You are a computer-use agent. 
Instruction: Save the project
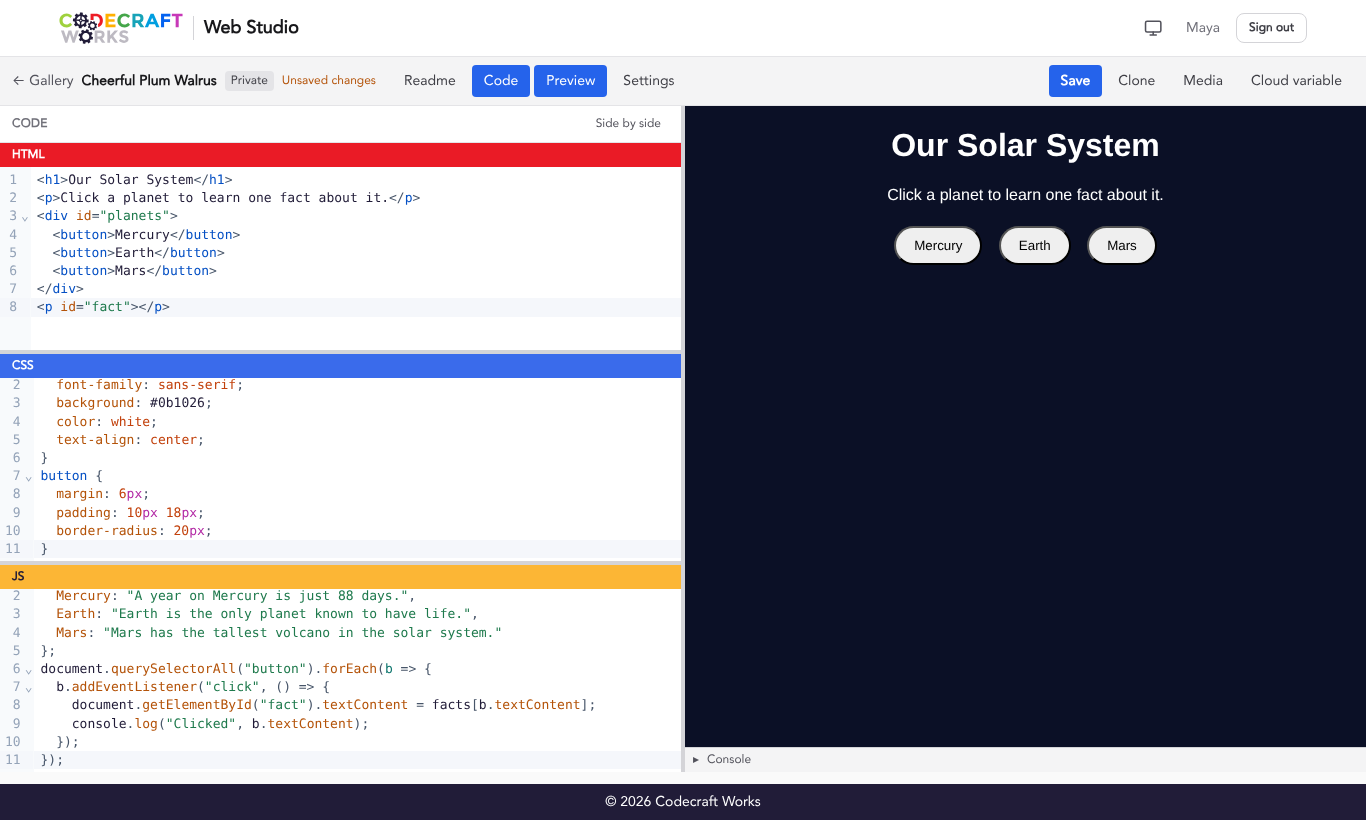point(1075,81)
